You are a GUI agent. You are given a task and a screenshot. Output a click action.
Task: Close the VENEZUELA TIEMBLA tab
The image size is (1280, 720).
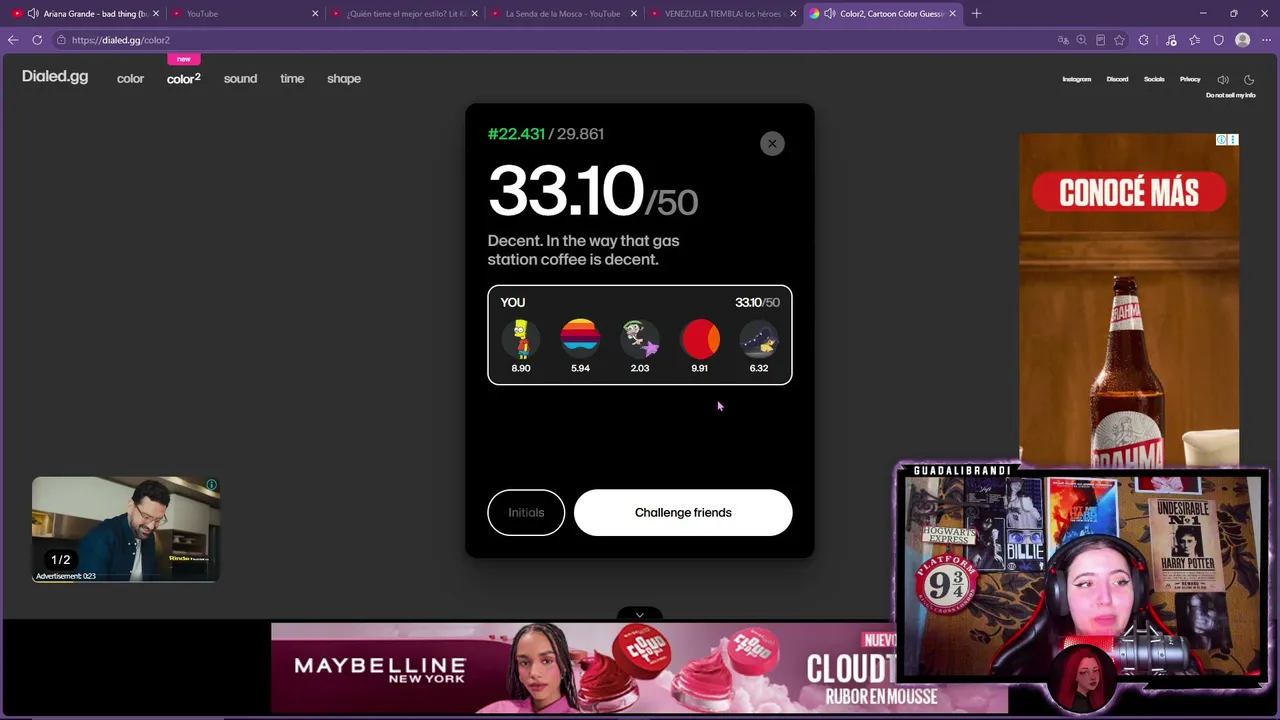(x=793, y=14)
